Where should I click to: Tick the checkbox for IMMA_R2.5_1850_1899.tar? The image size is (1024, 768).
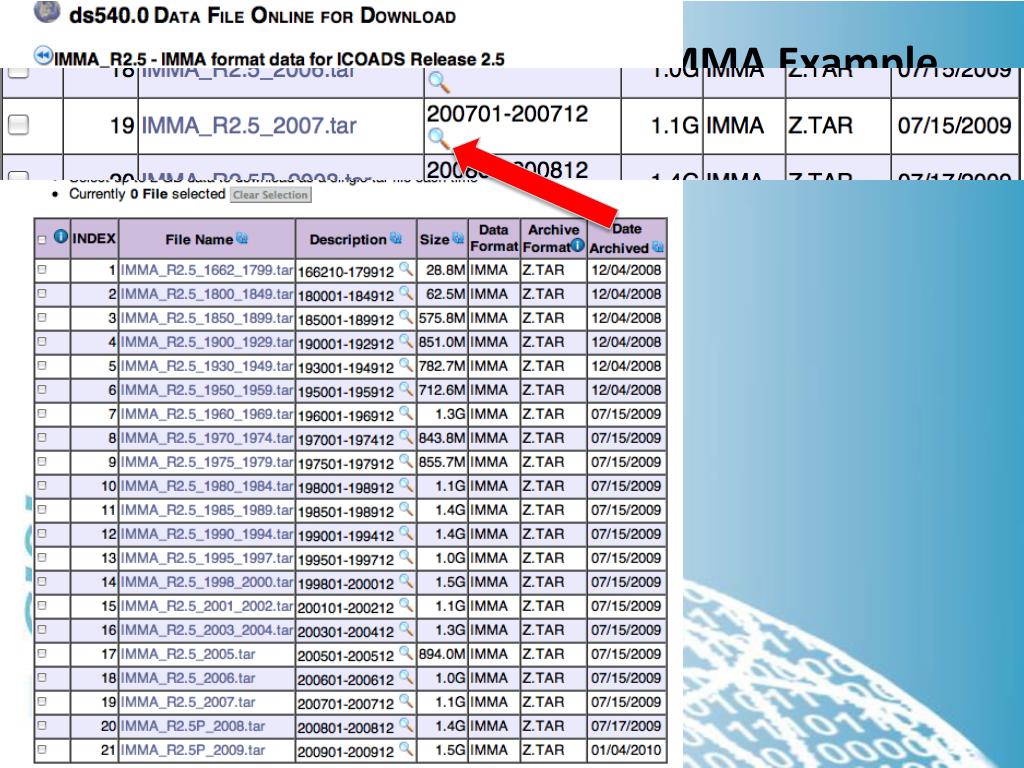coord(42,317)
